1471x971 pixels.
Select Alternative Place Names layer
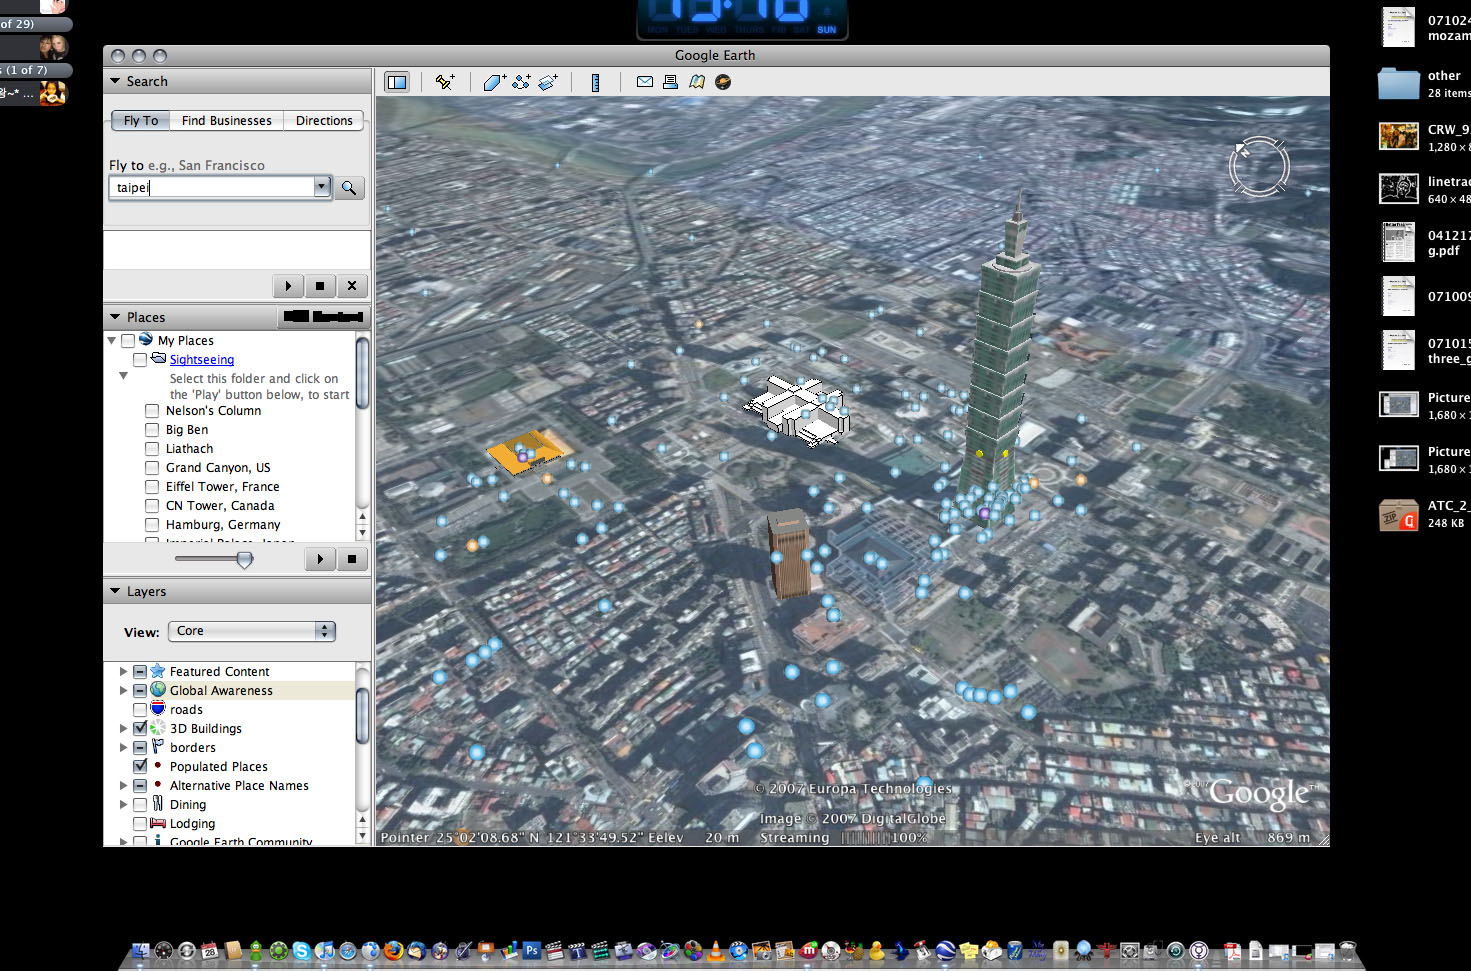coord(239,786)
